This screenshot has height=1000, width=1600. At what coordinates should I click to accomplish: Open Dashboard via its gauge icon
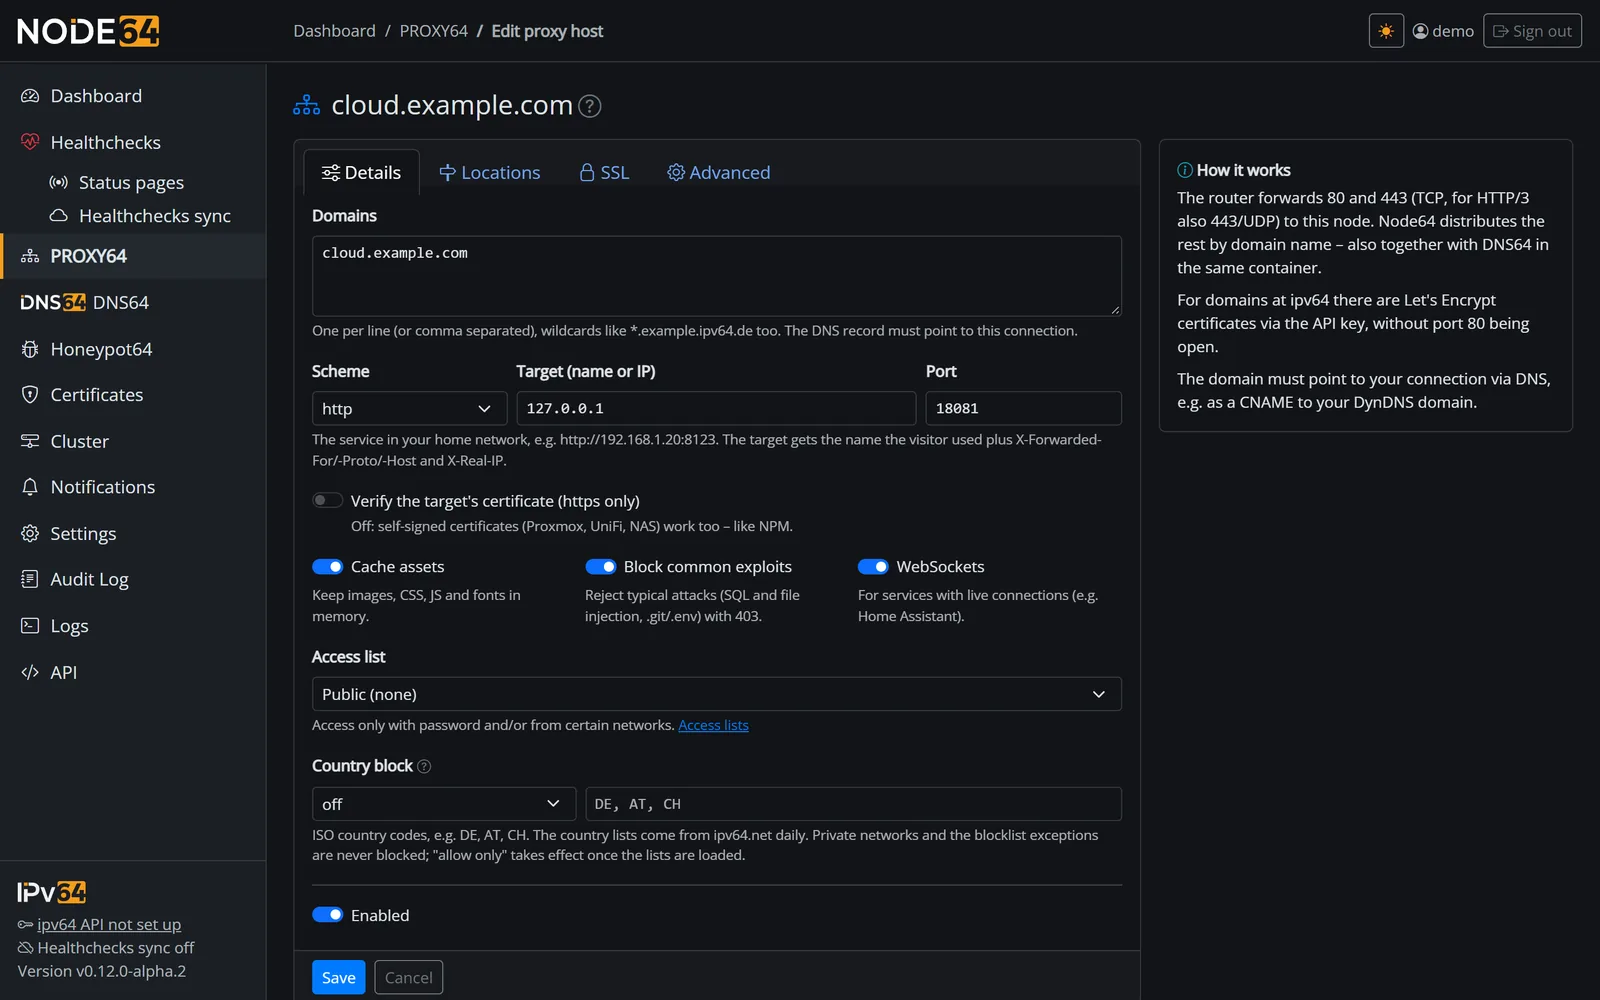click(30, 96)
